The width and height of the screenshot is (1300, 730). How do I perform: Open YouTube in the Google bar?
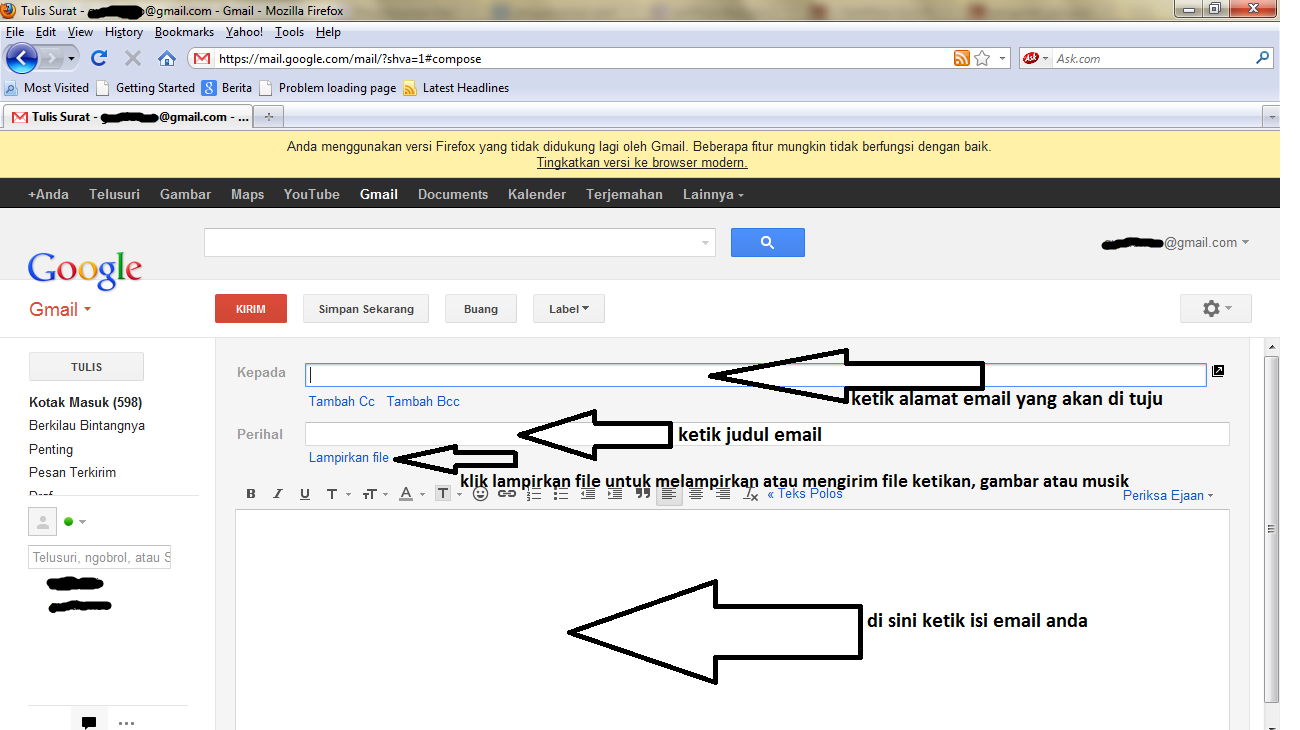(312, 194)
